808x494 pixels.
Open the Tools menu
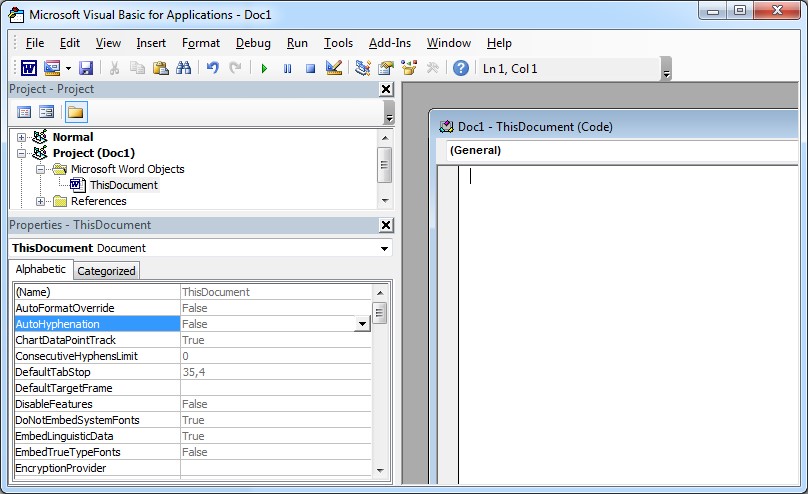pyautogui.click(x=338, y=43)
